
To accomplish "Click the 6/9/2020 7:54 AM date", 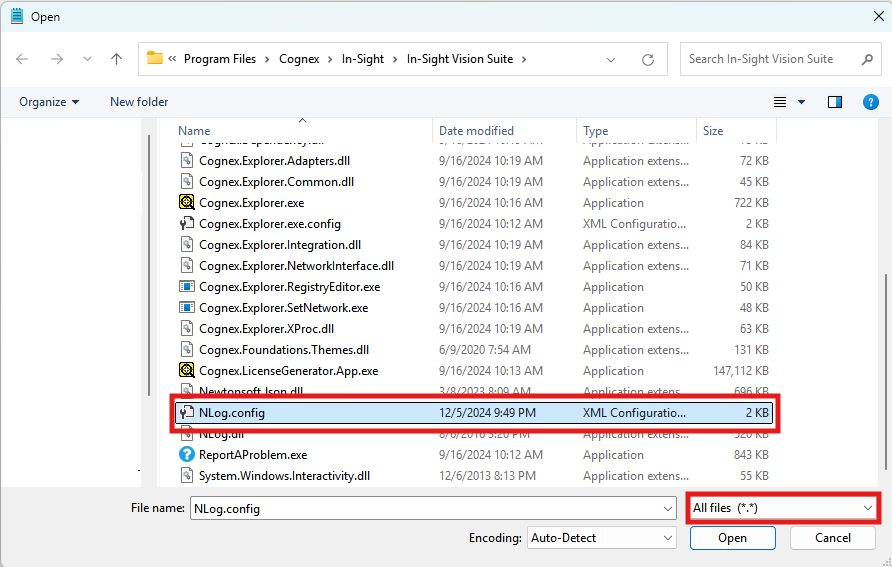I will pos(485,350).
